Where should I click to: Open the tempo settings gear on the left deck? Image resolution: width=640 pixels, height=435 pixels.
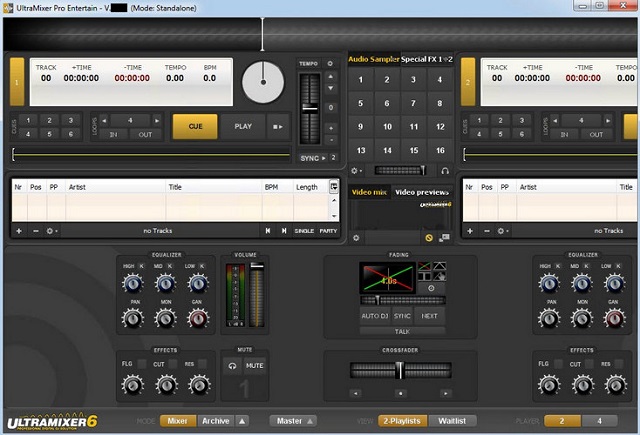[330, 64]
